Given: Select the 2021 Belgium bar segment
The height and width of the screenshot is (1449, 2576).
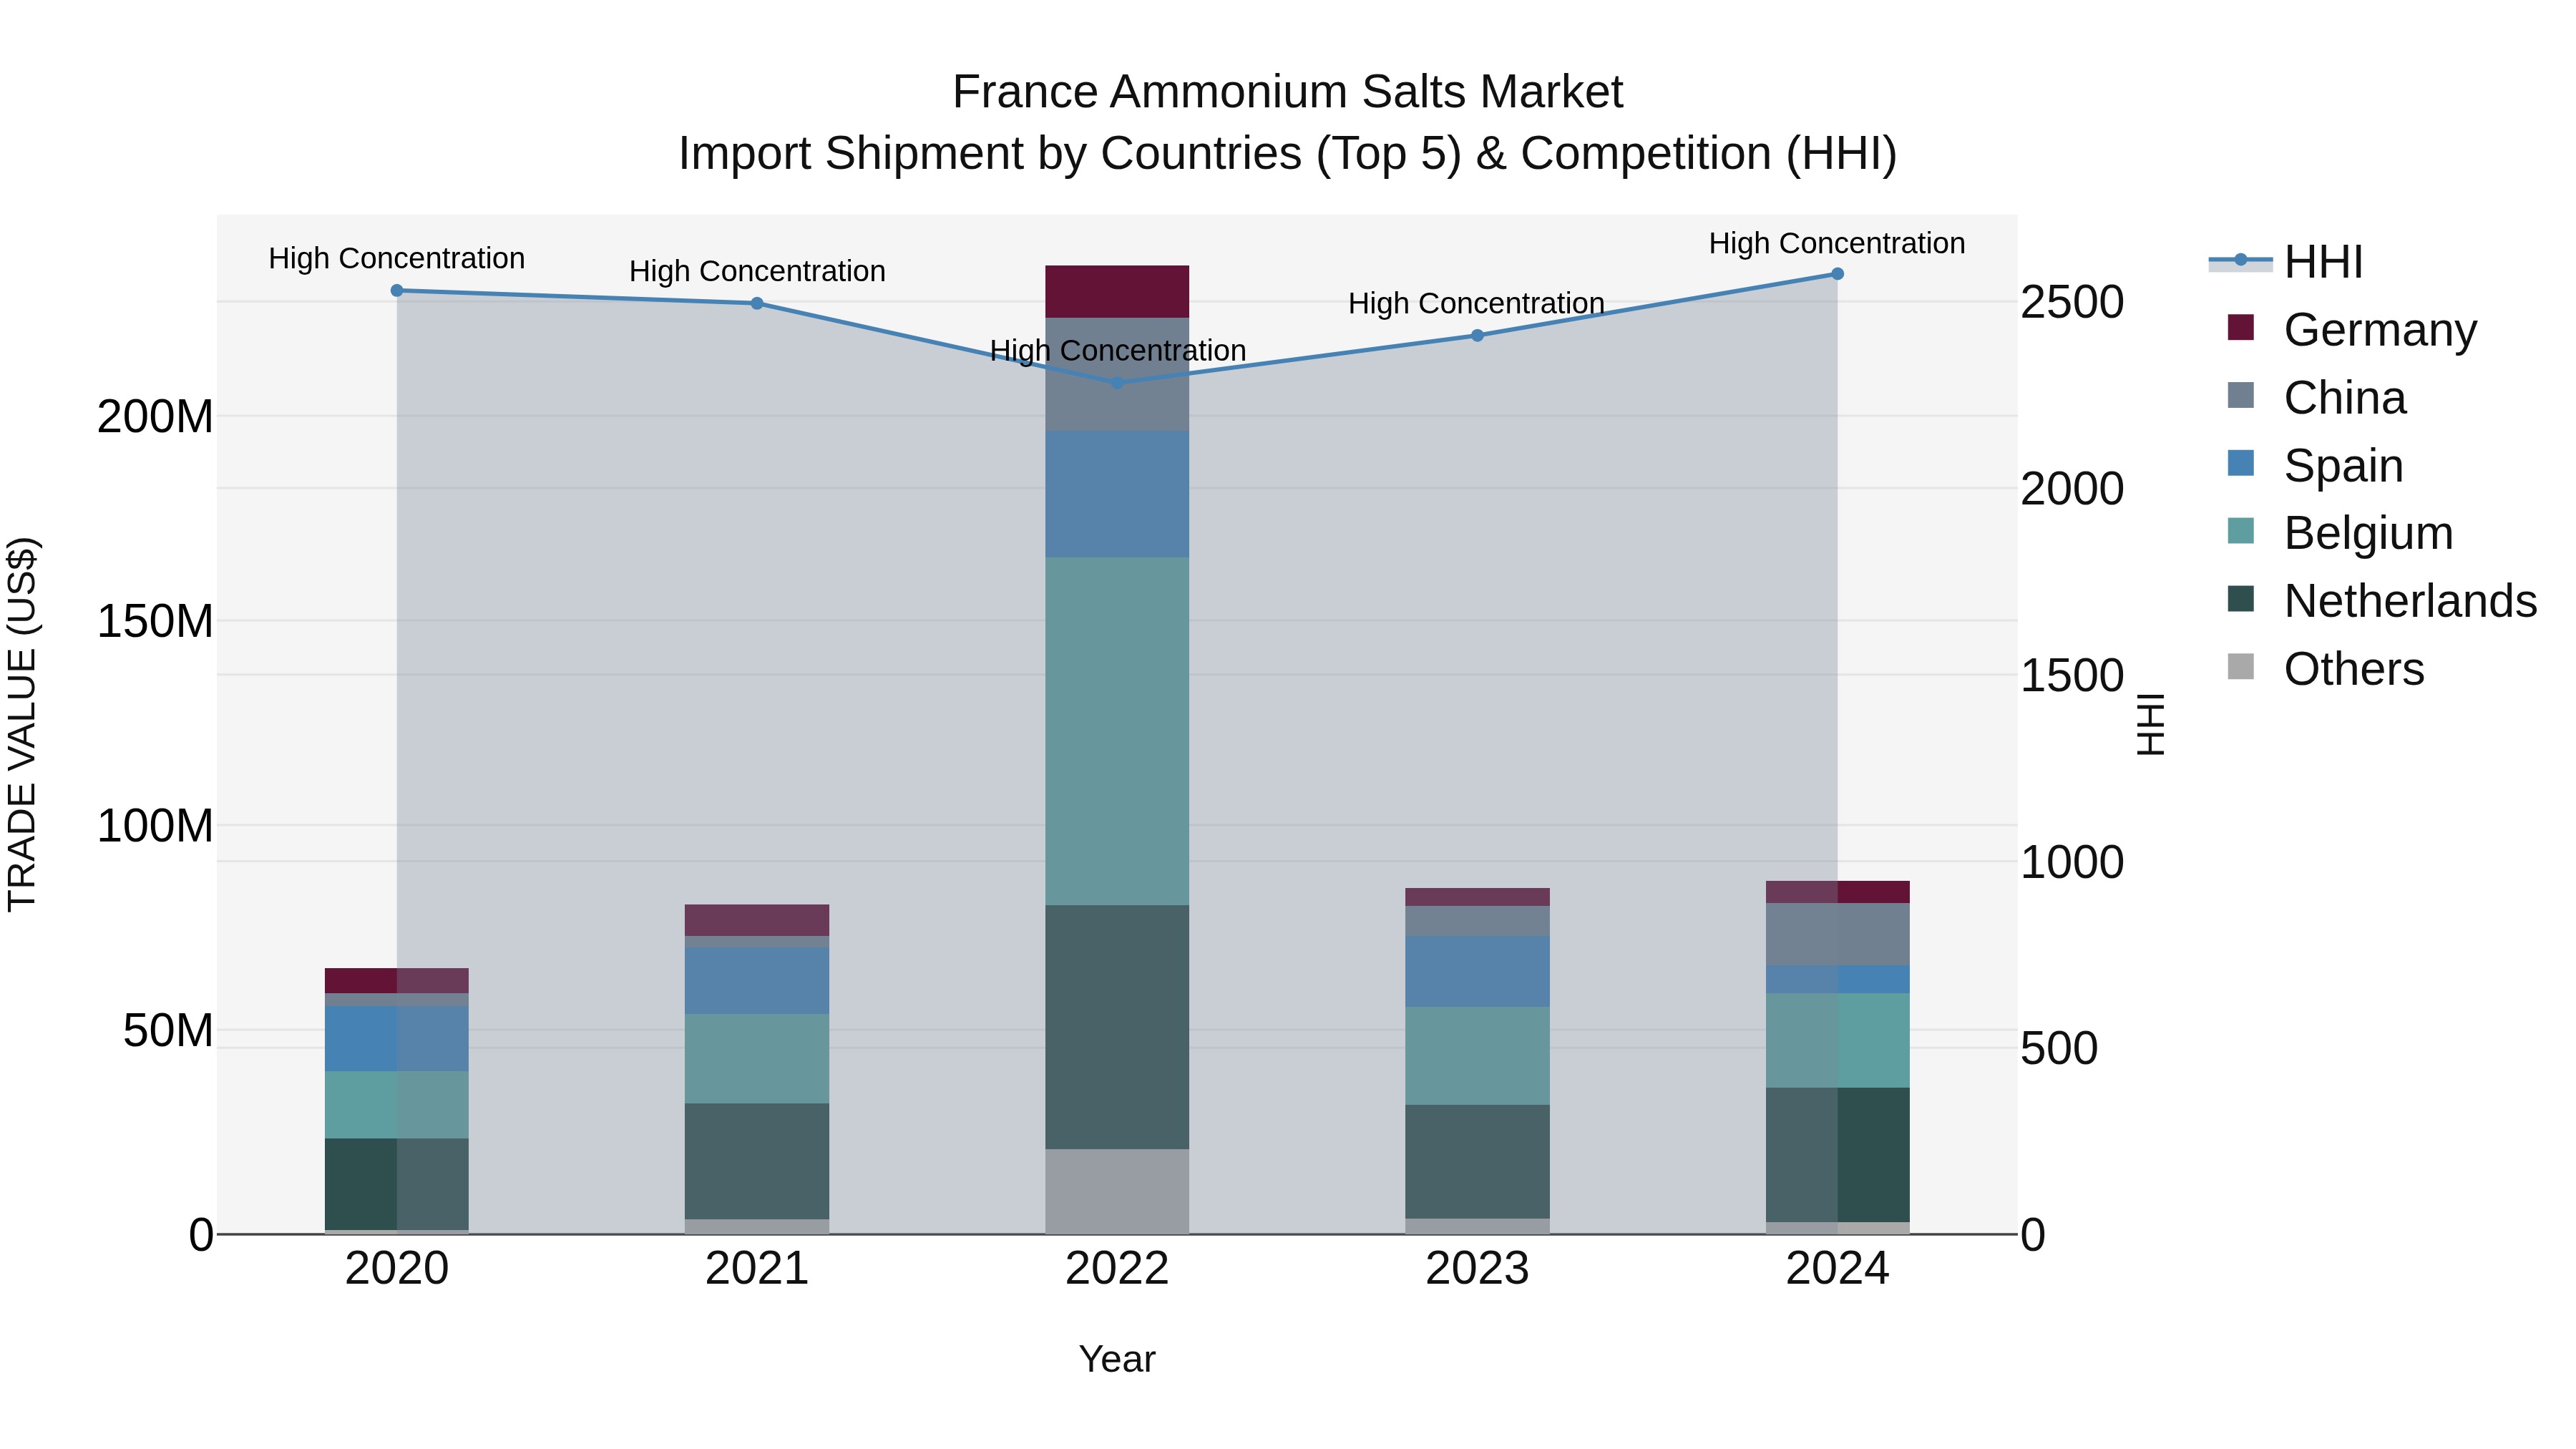Looking at the screenshot, I should click(x=757, y=1058).
